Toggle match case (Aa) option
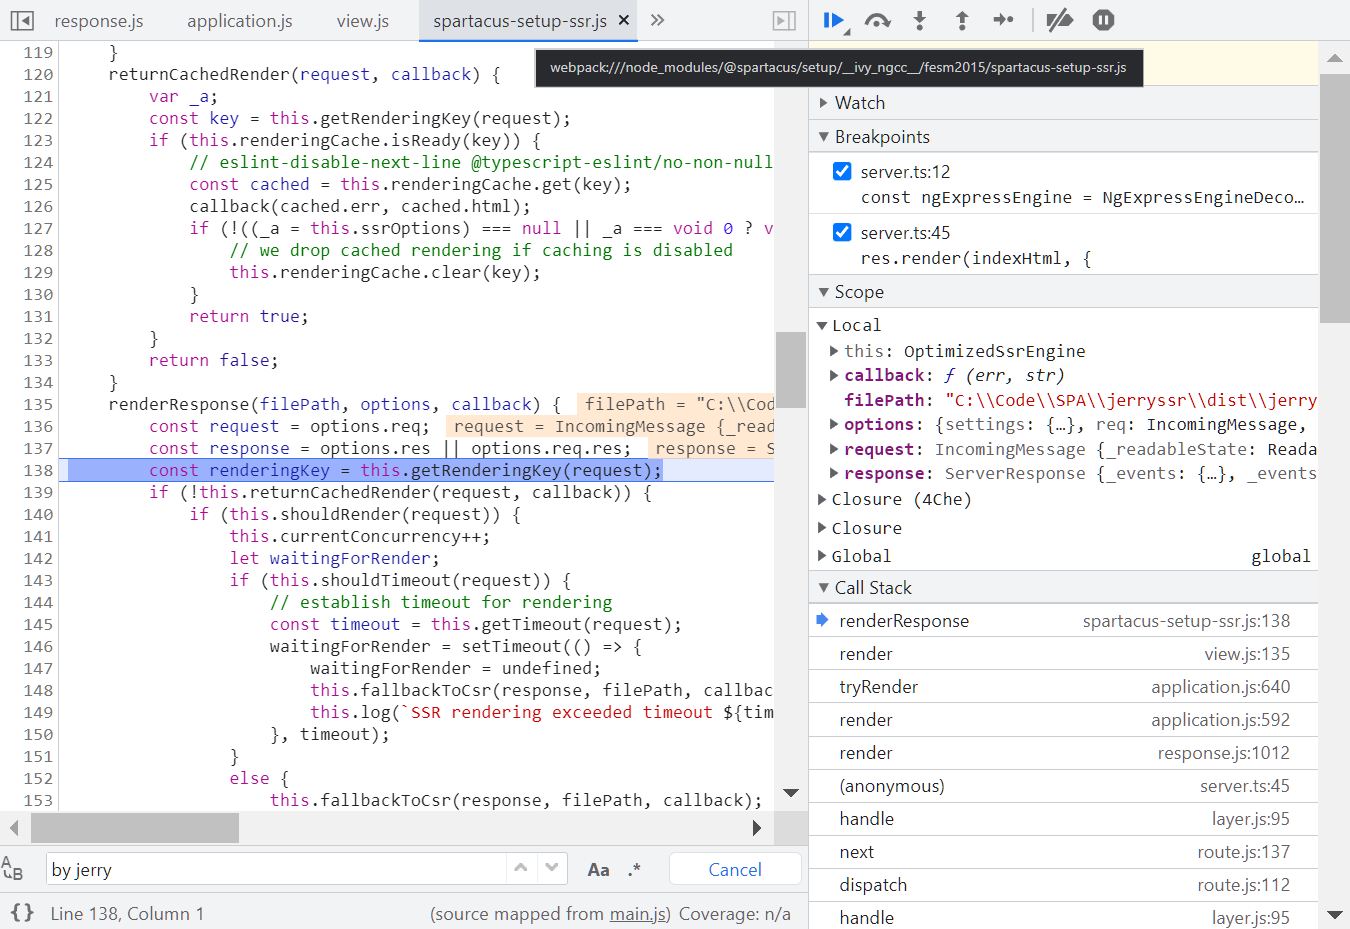 [598, 870]
